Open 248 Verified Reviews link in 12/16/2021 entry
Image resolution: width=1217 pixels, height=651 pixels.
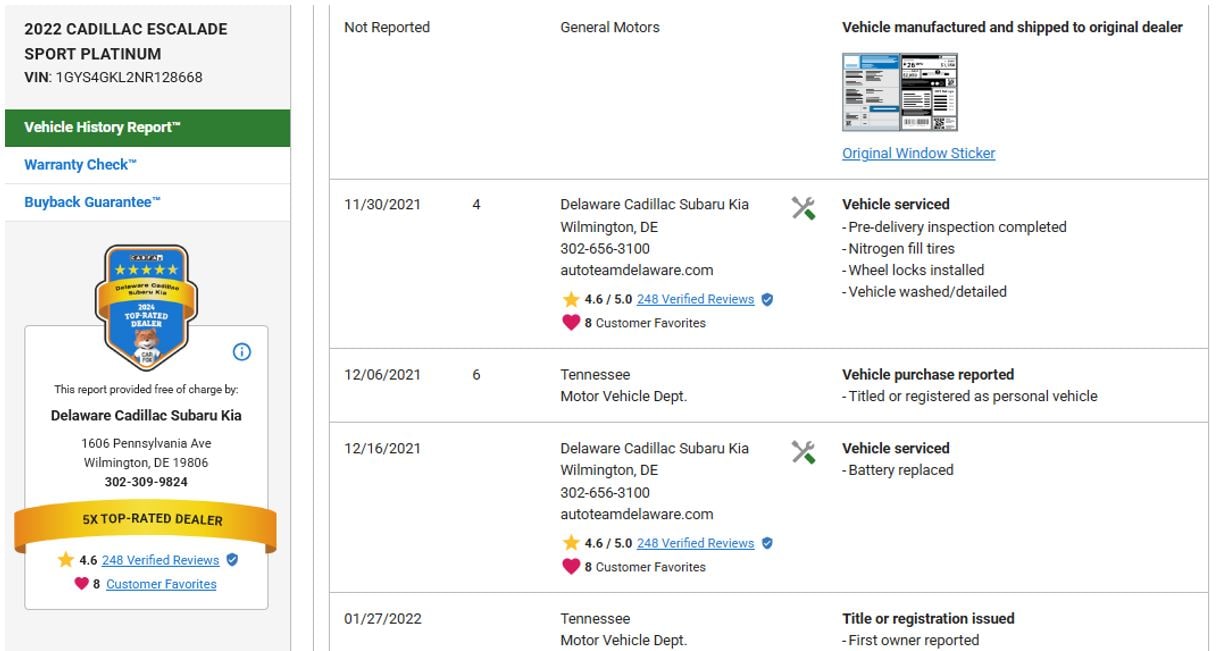(x=695, y=543)
